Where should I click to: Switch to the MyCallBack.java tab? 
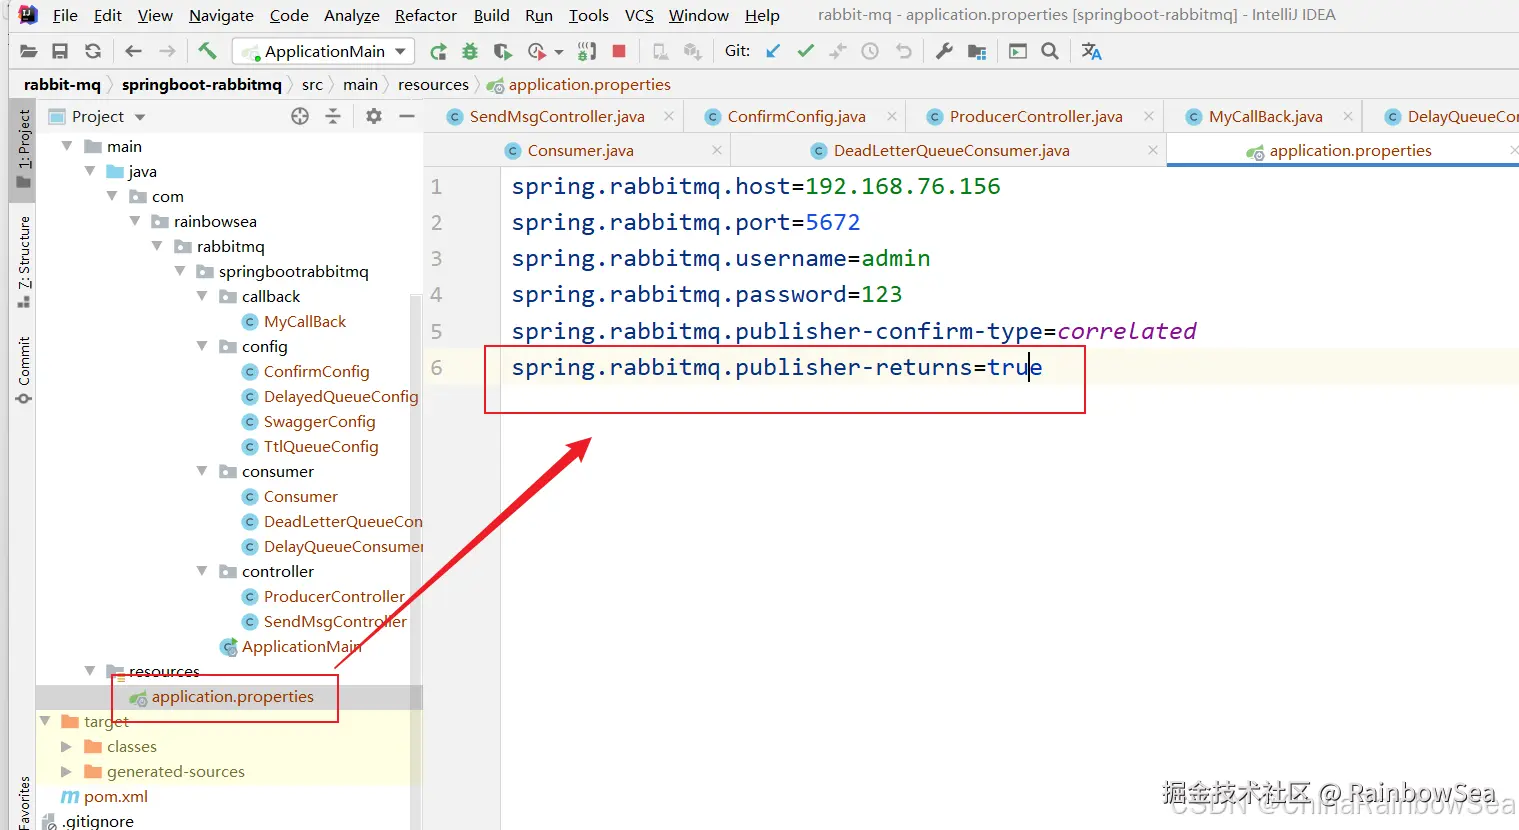pos(1265,116)
